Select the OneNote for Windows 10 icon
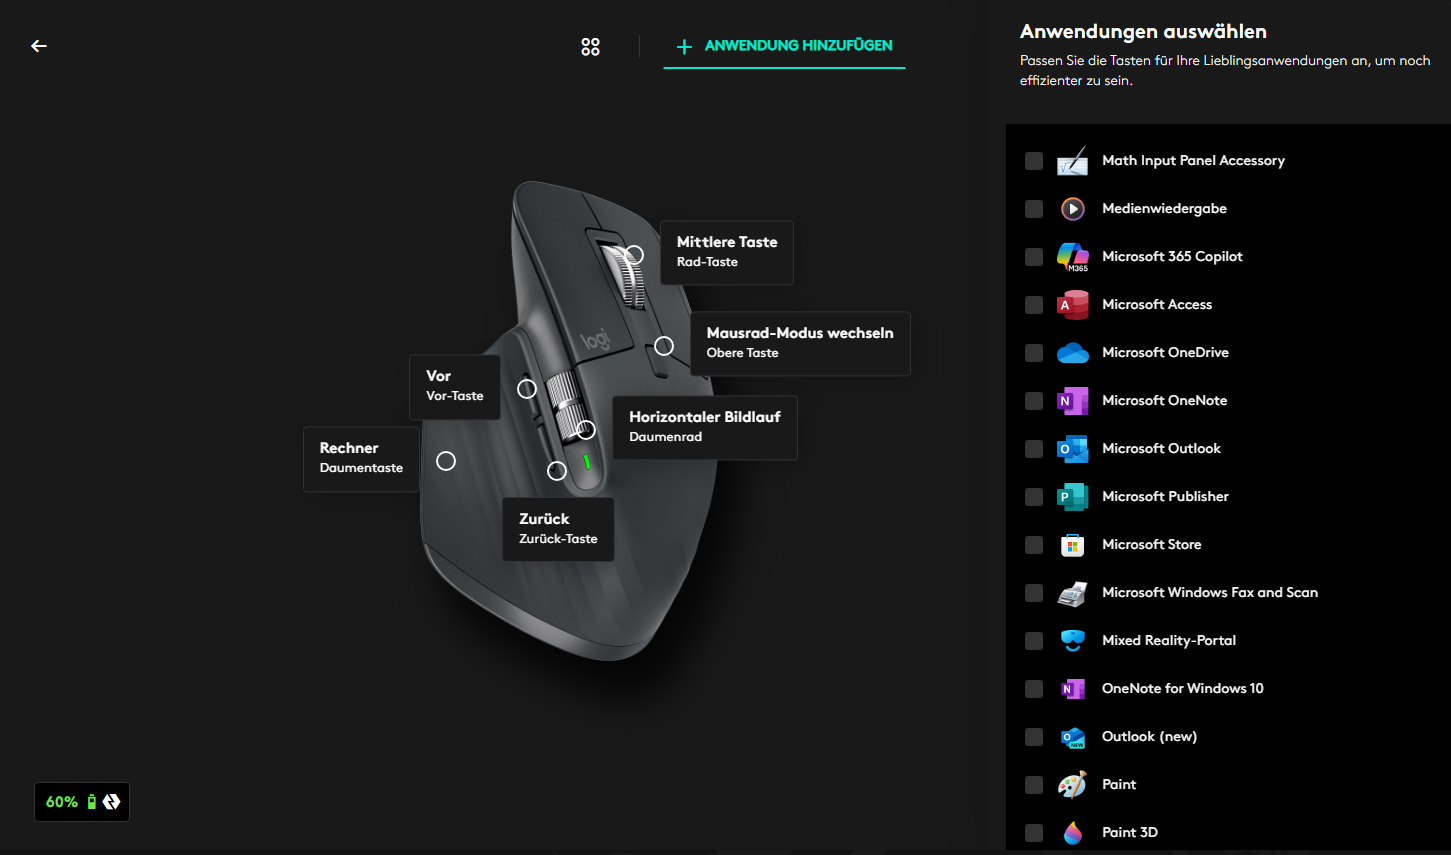Viewport: 1451px width, 855px height. pos(1073,689)
